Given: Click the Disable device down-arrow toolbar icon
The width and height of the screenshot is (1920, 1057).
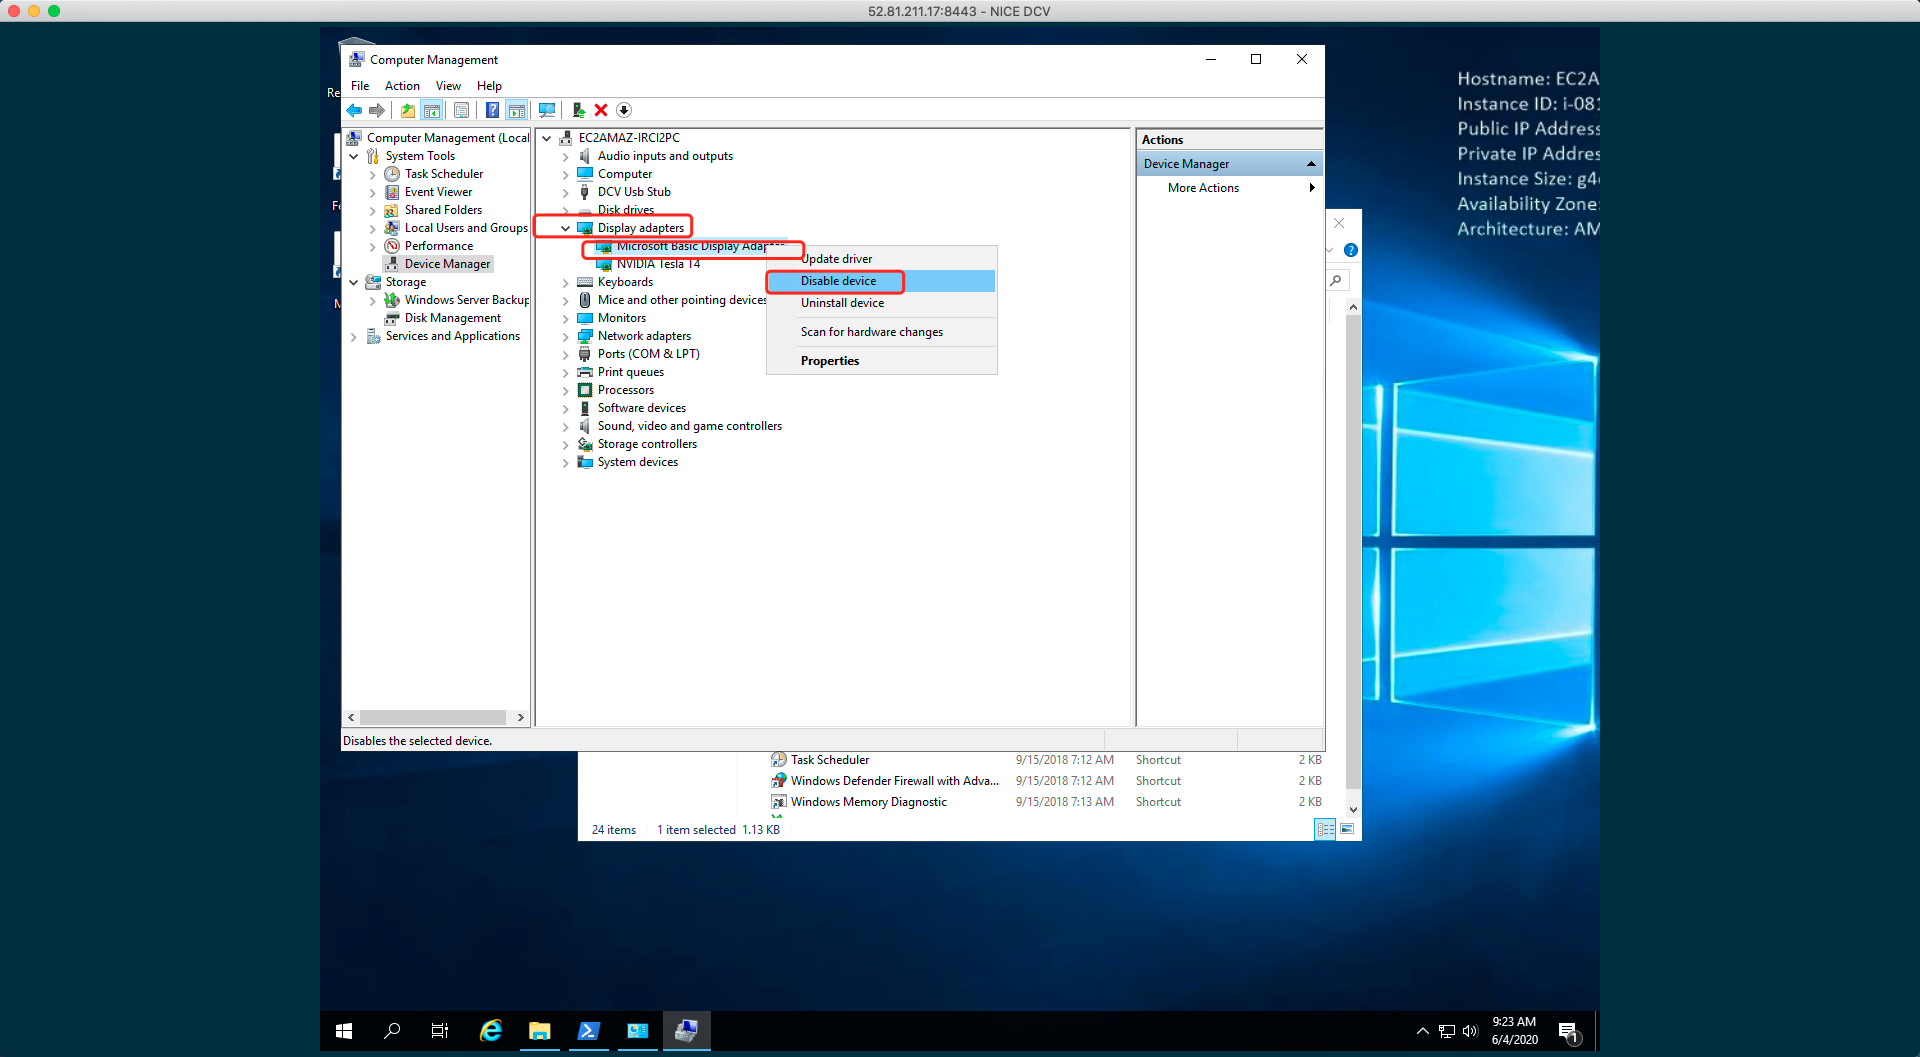Looking at the screenshot, I should point(624,110).
